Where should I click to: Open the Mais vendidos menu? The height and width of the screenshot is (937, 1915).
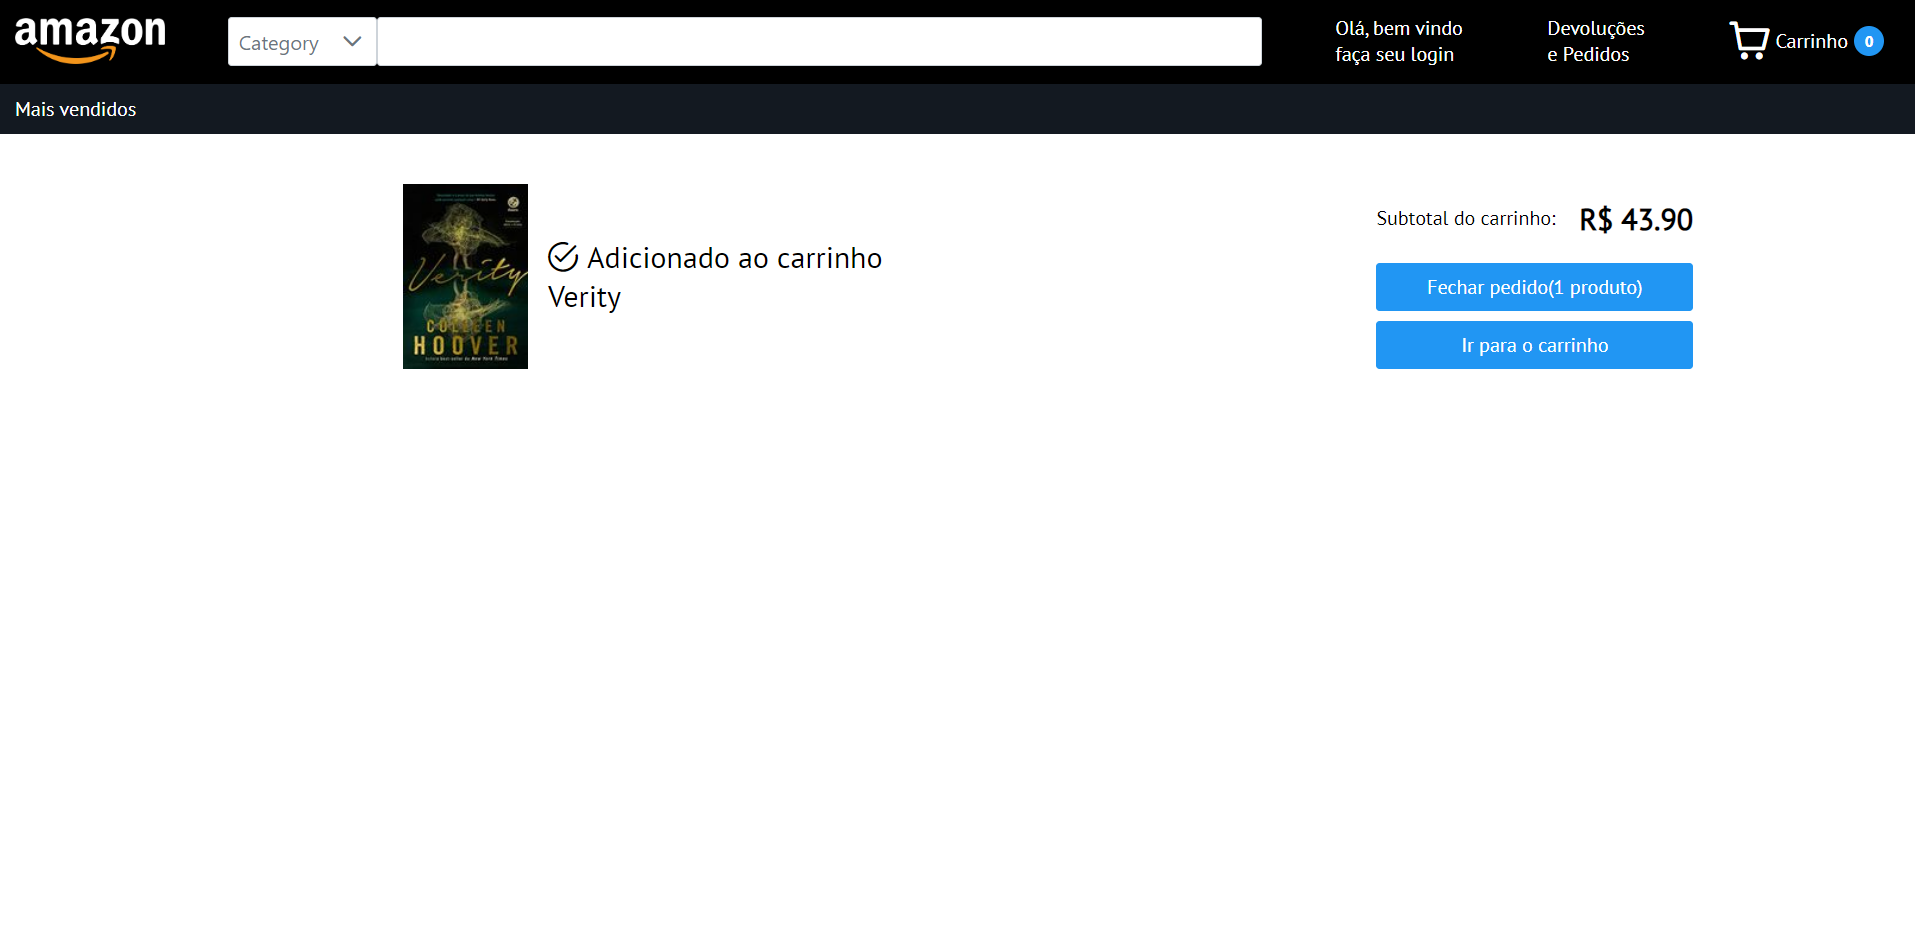pyautogui.click(x=75, y=108)
